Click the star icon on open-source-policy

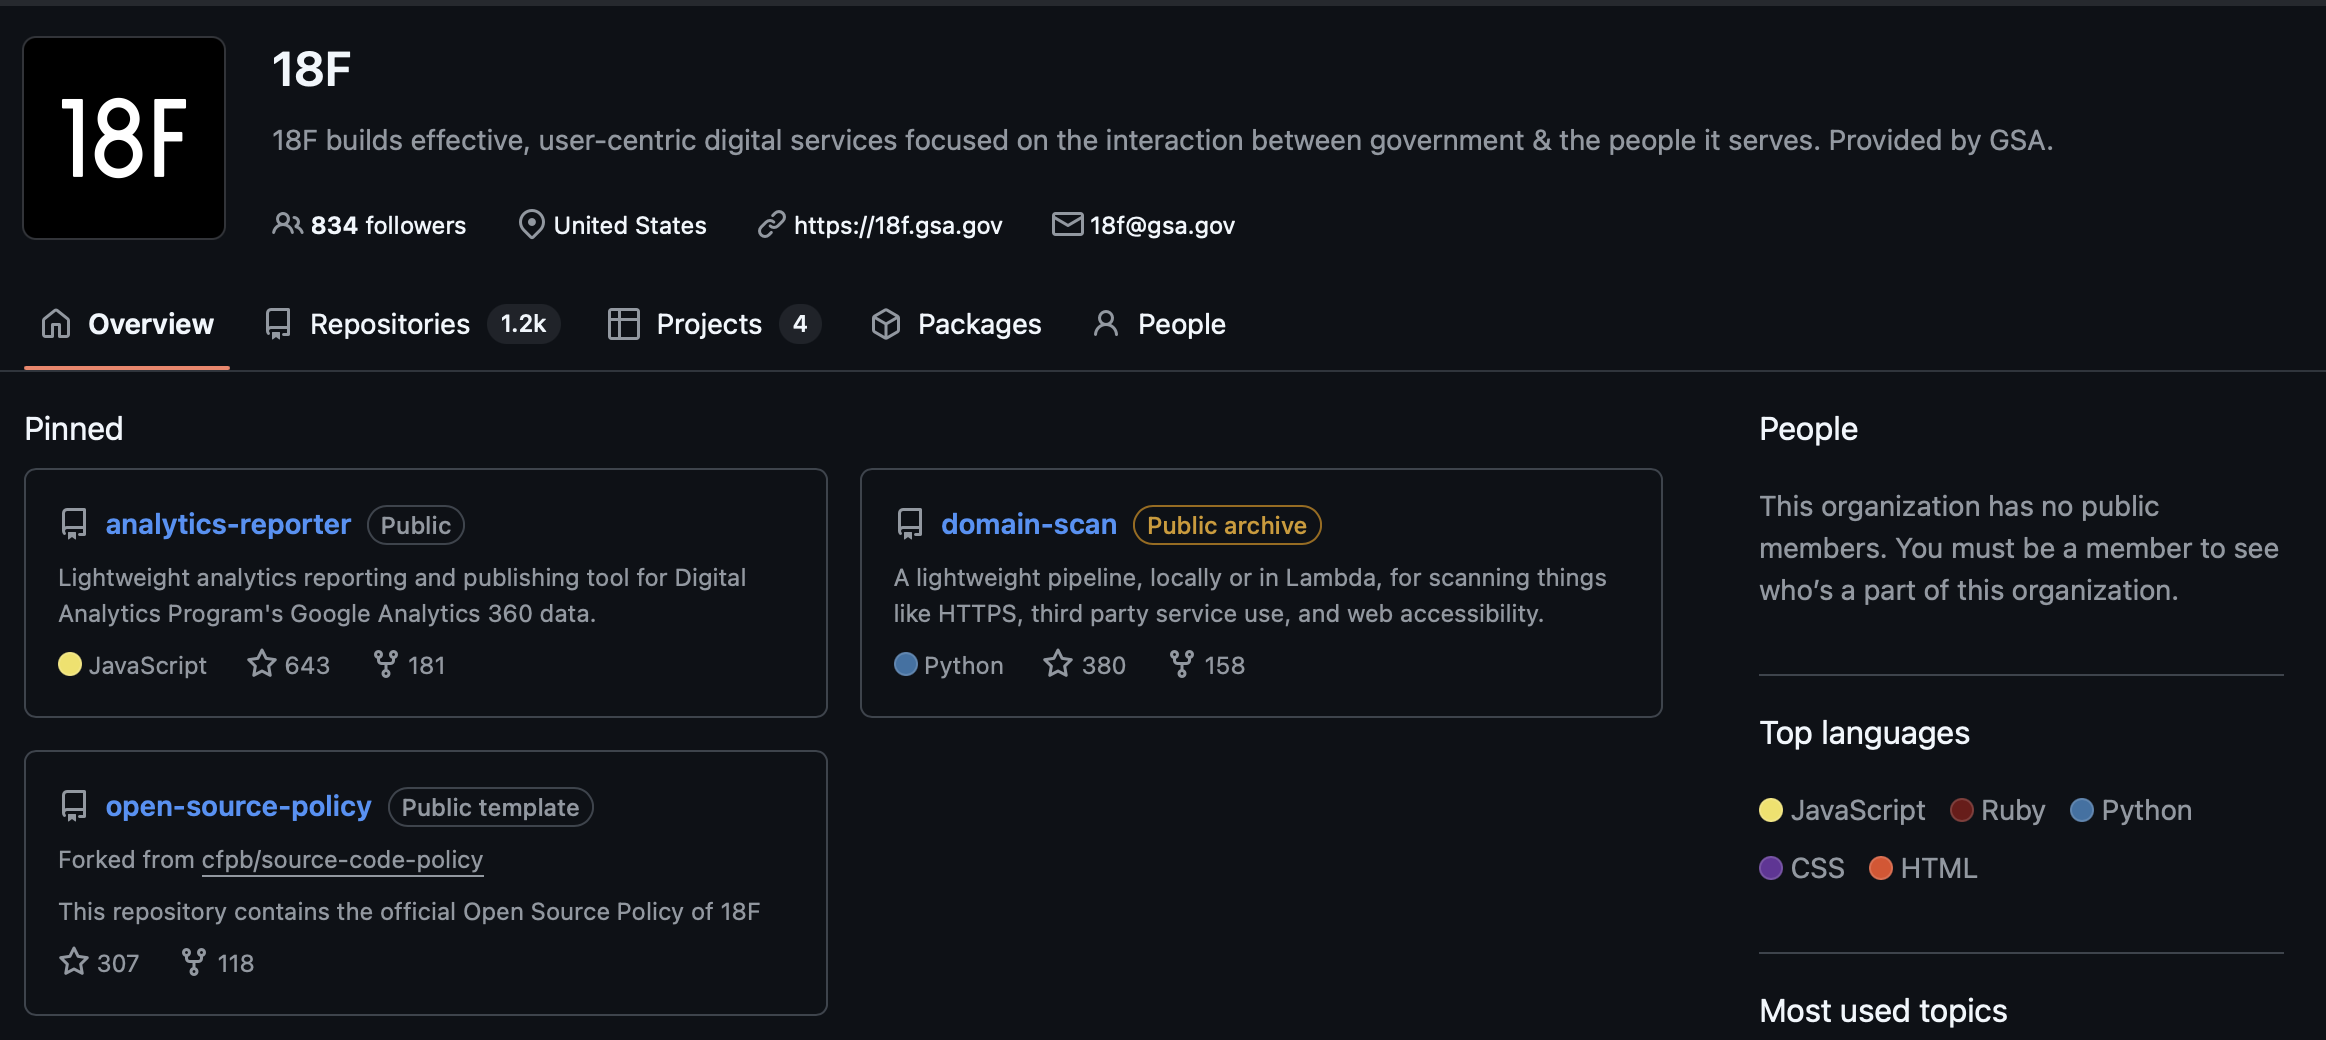click(74, 962)
